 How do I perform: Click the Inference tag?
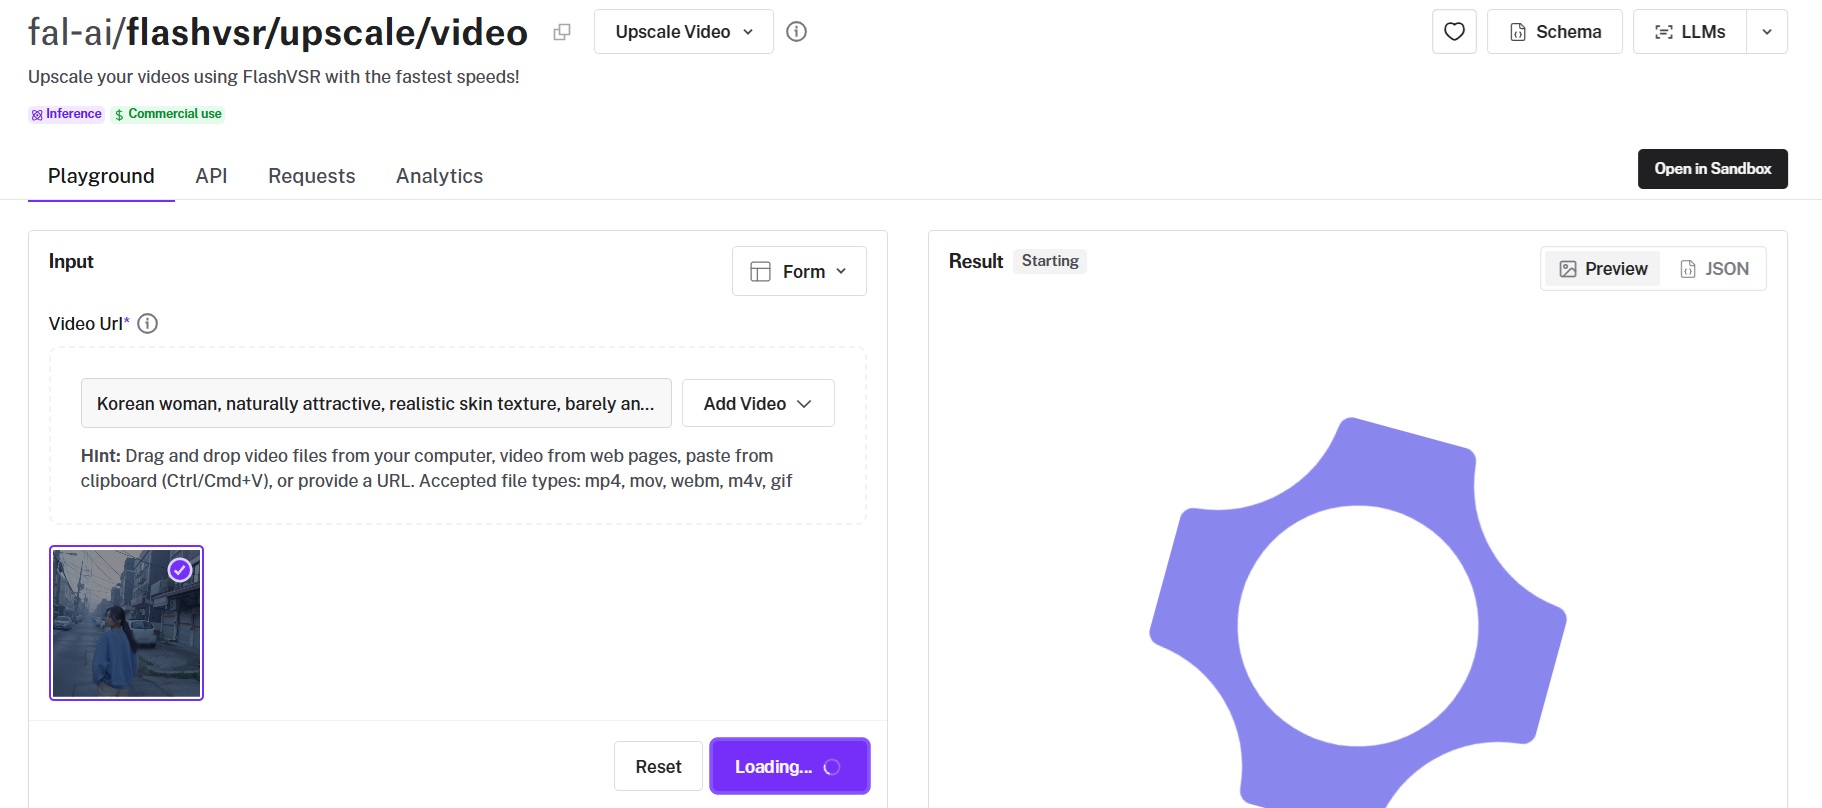pos(66,114)
